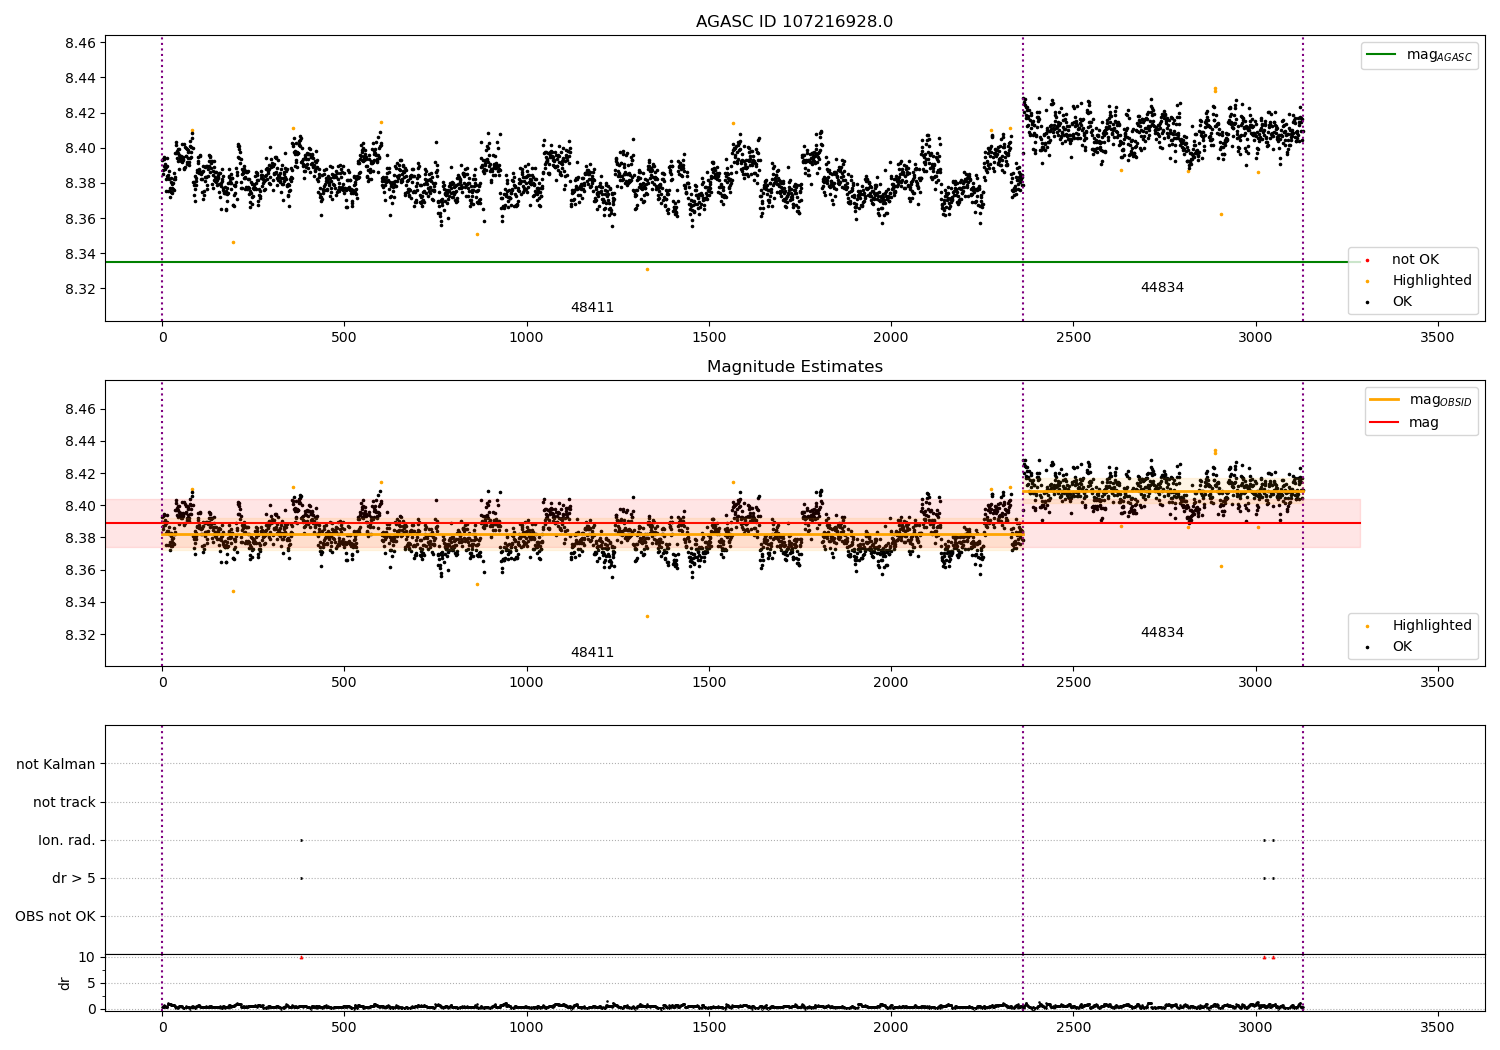
Task: Click the 8.40 tick label on Magnitude Estimates plot
Action: click(x=79, y=506)
